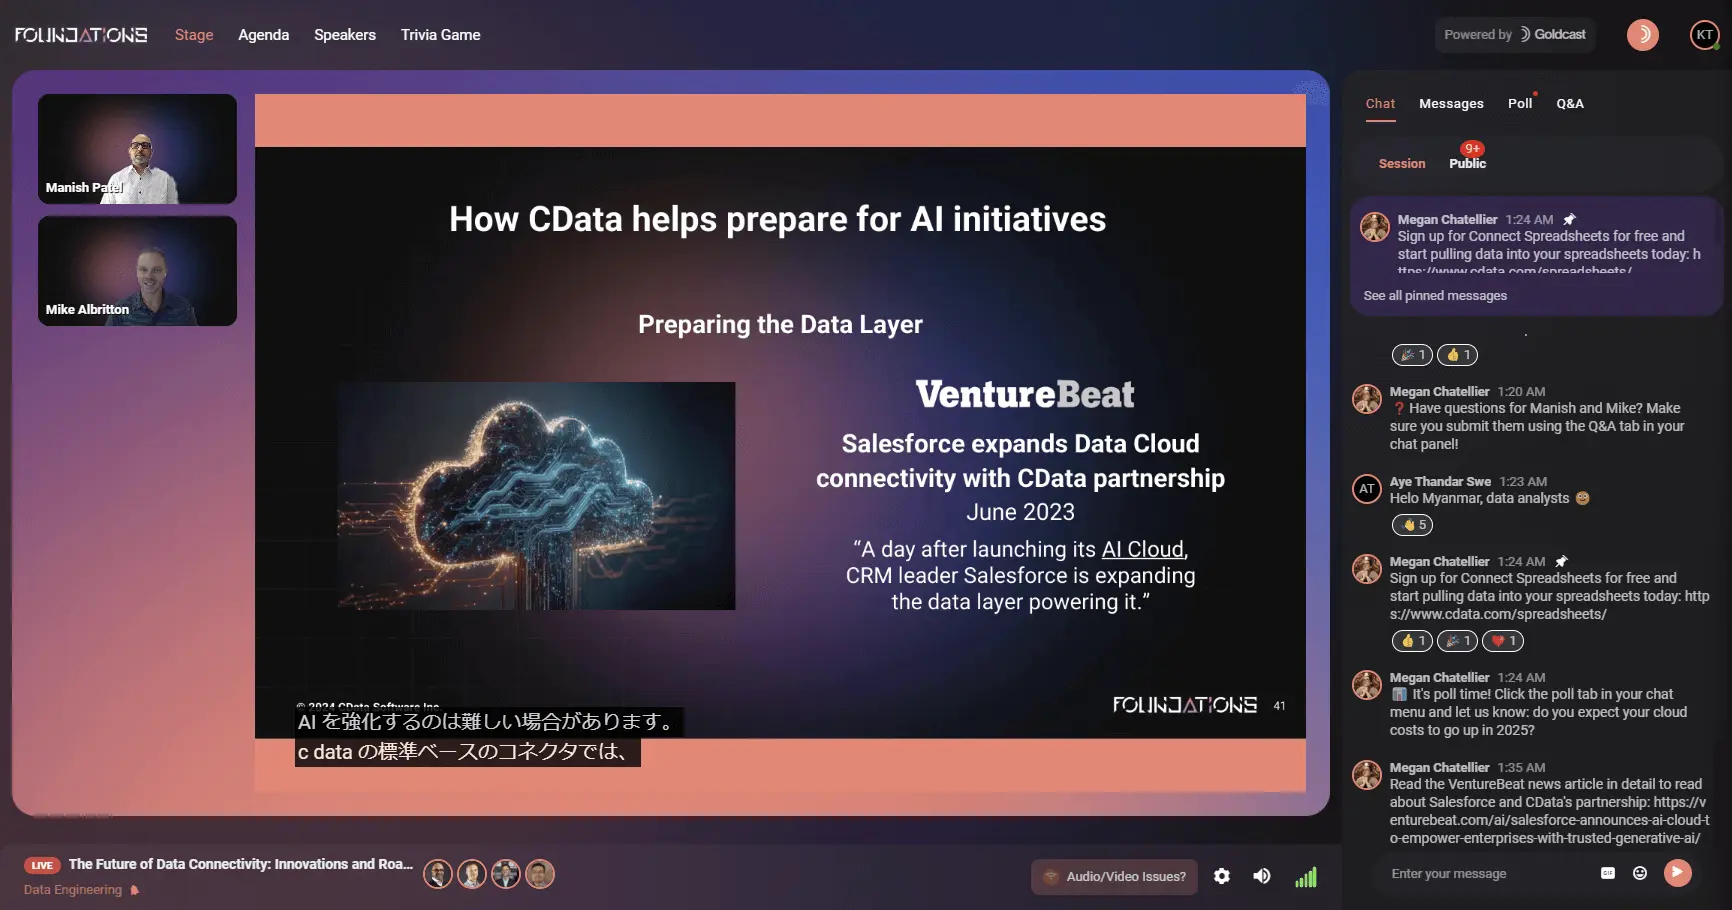Click the icon beside Data Engineering label

(x=135, y=890)
